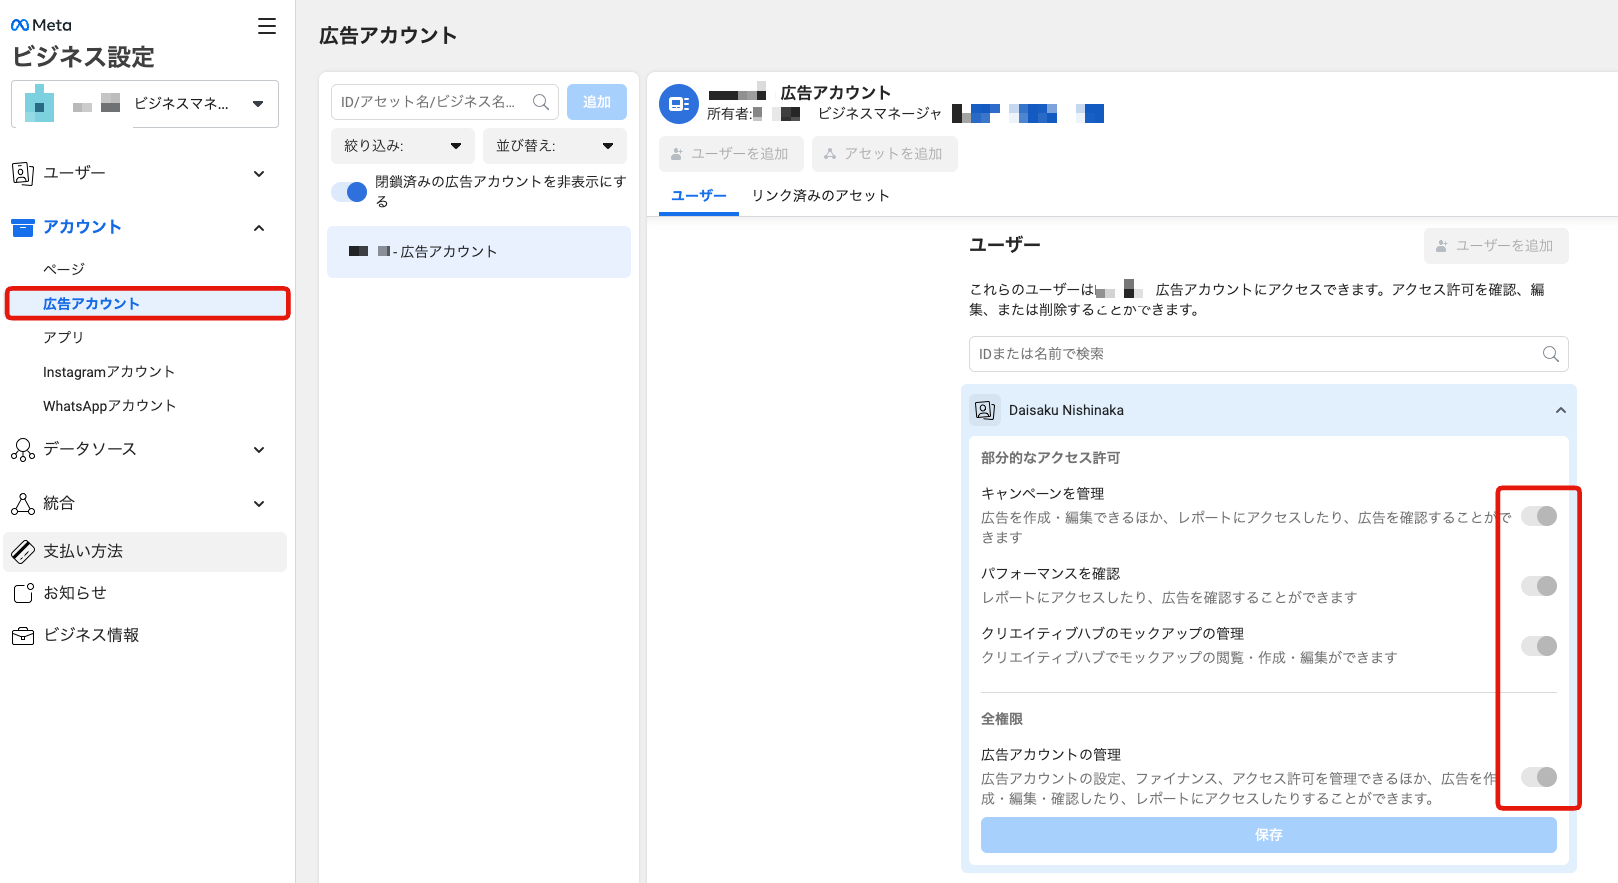The image size is (1618, 883).
Task: Click ユーザーを追加 button beside ユーザー heading
Action: click(1496, 246)
